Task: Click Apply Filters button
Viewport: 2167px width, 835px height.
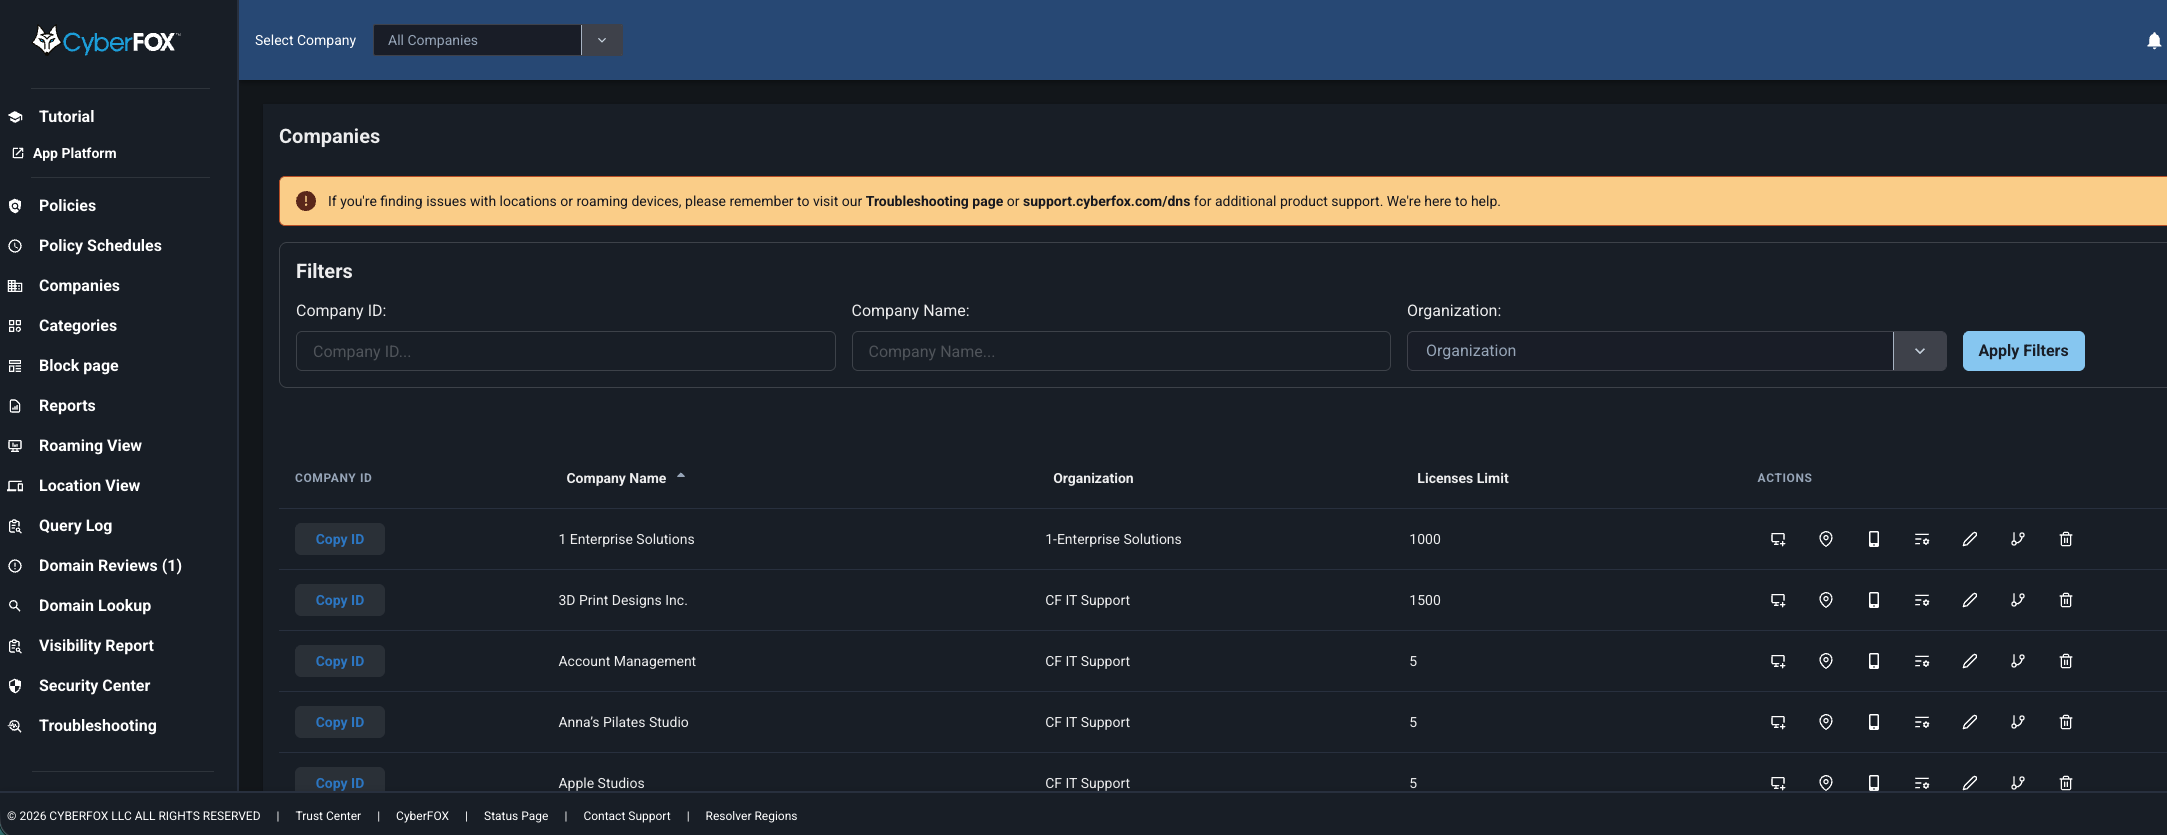Action: [2023, 351]
